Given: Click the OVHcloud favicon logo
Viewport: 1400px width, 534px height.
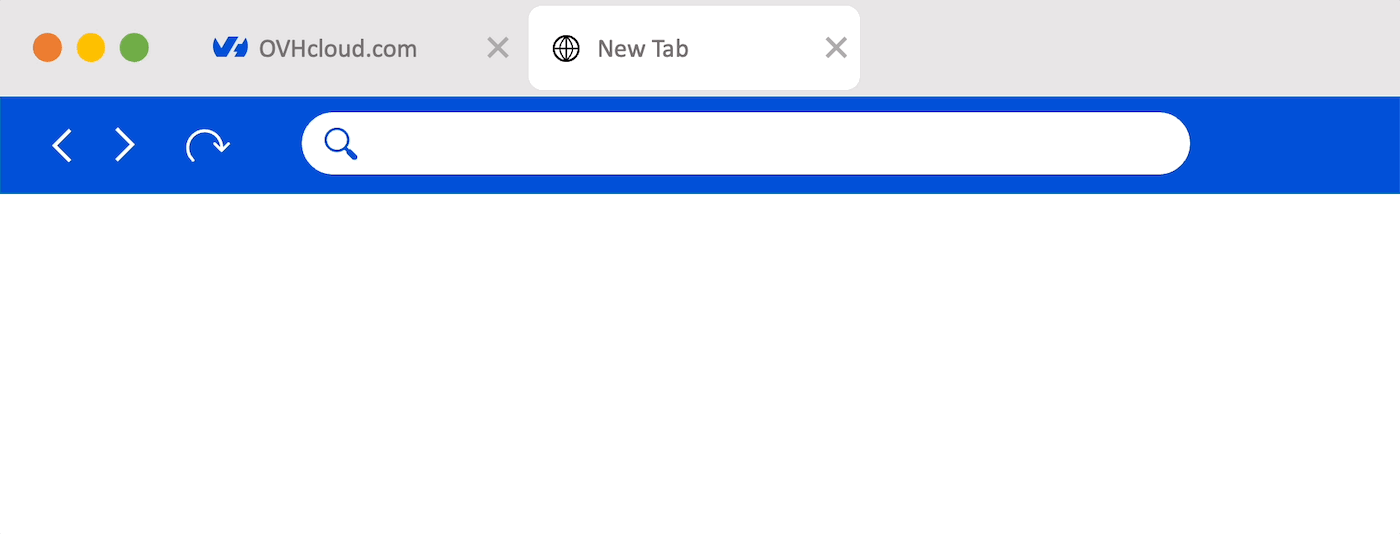Looking at the screenshot, I should point(230,48).
